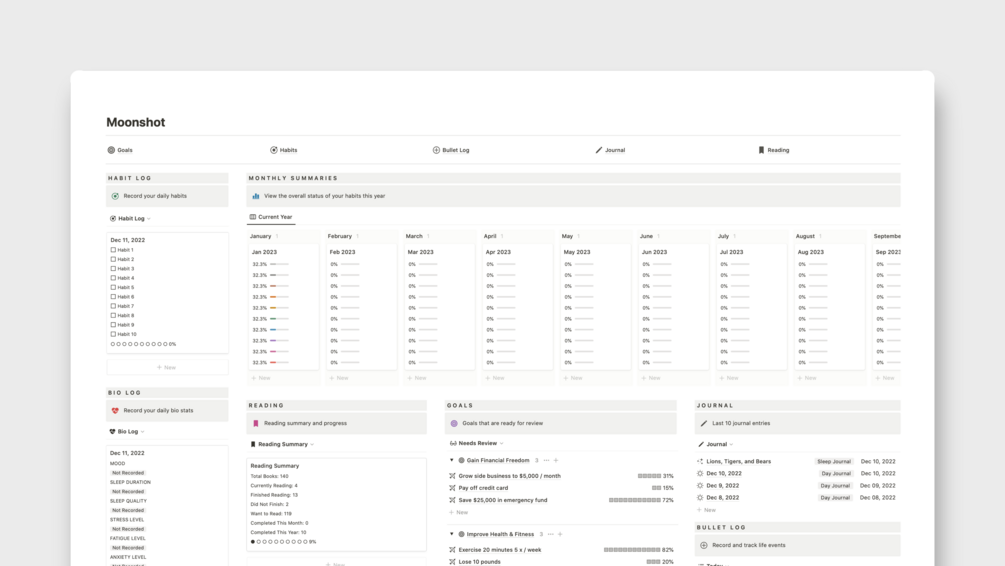
Task: Click the circle icon beside Gain Financial Freedom
Action: click(x=461, y=460)
